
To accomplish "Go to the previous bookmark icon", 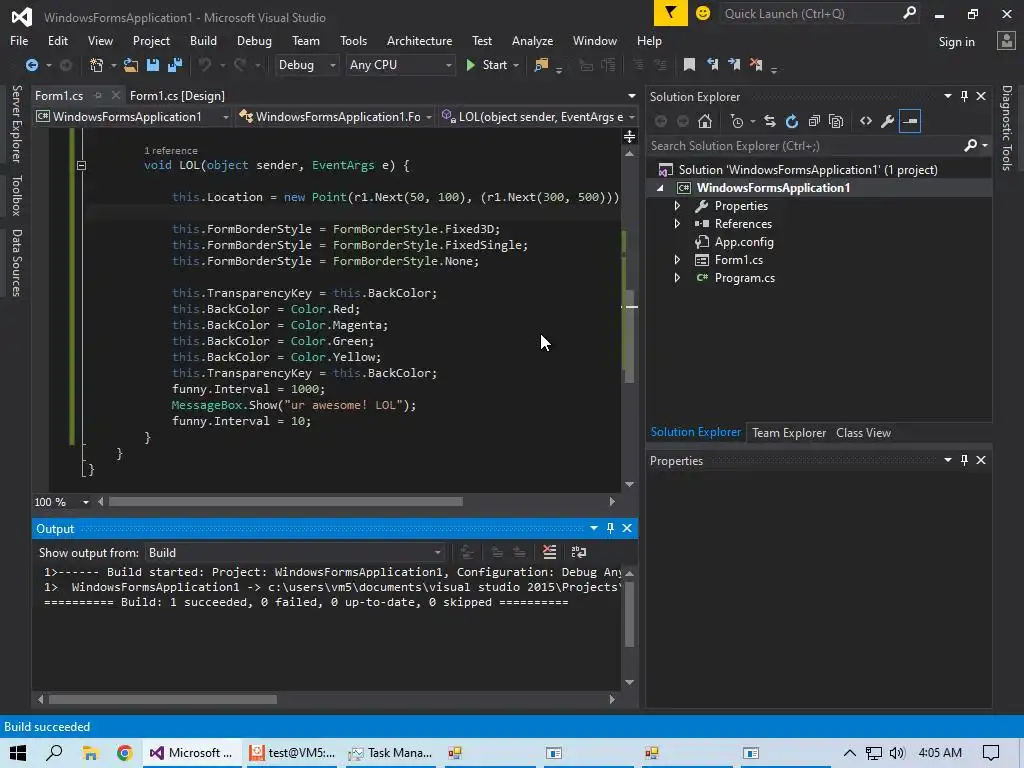I will 712,64.
